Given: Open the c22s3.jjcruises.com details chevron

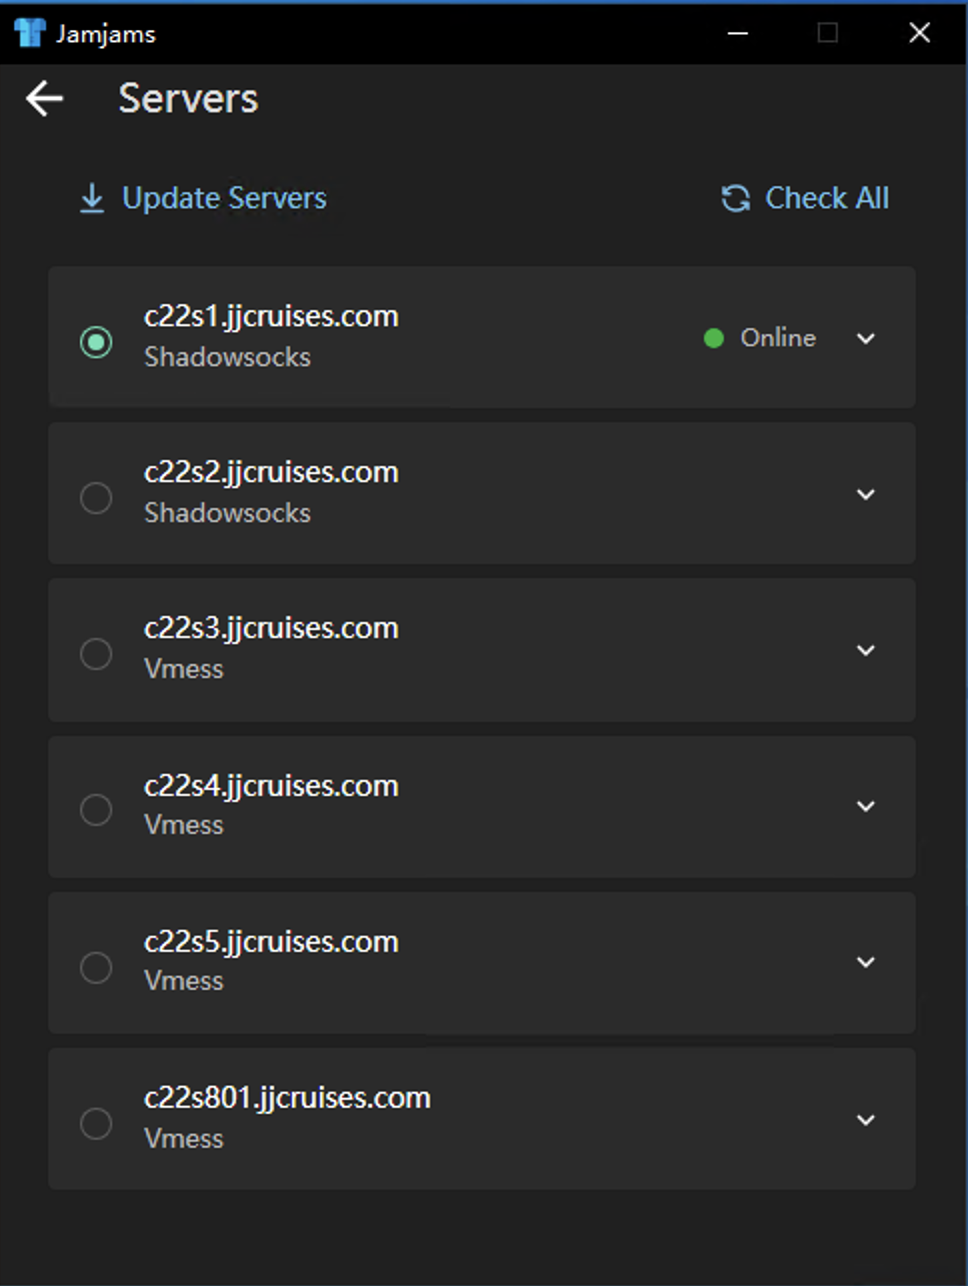Looking at the screenshot, I should (866, 650).
